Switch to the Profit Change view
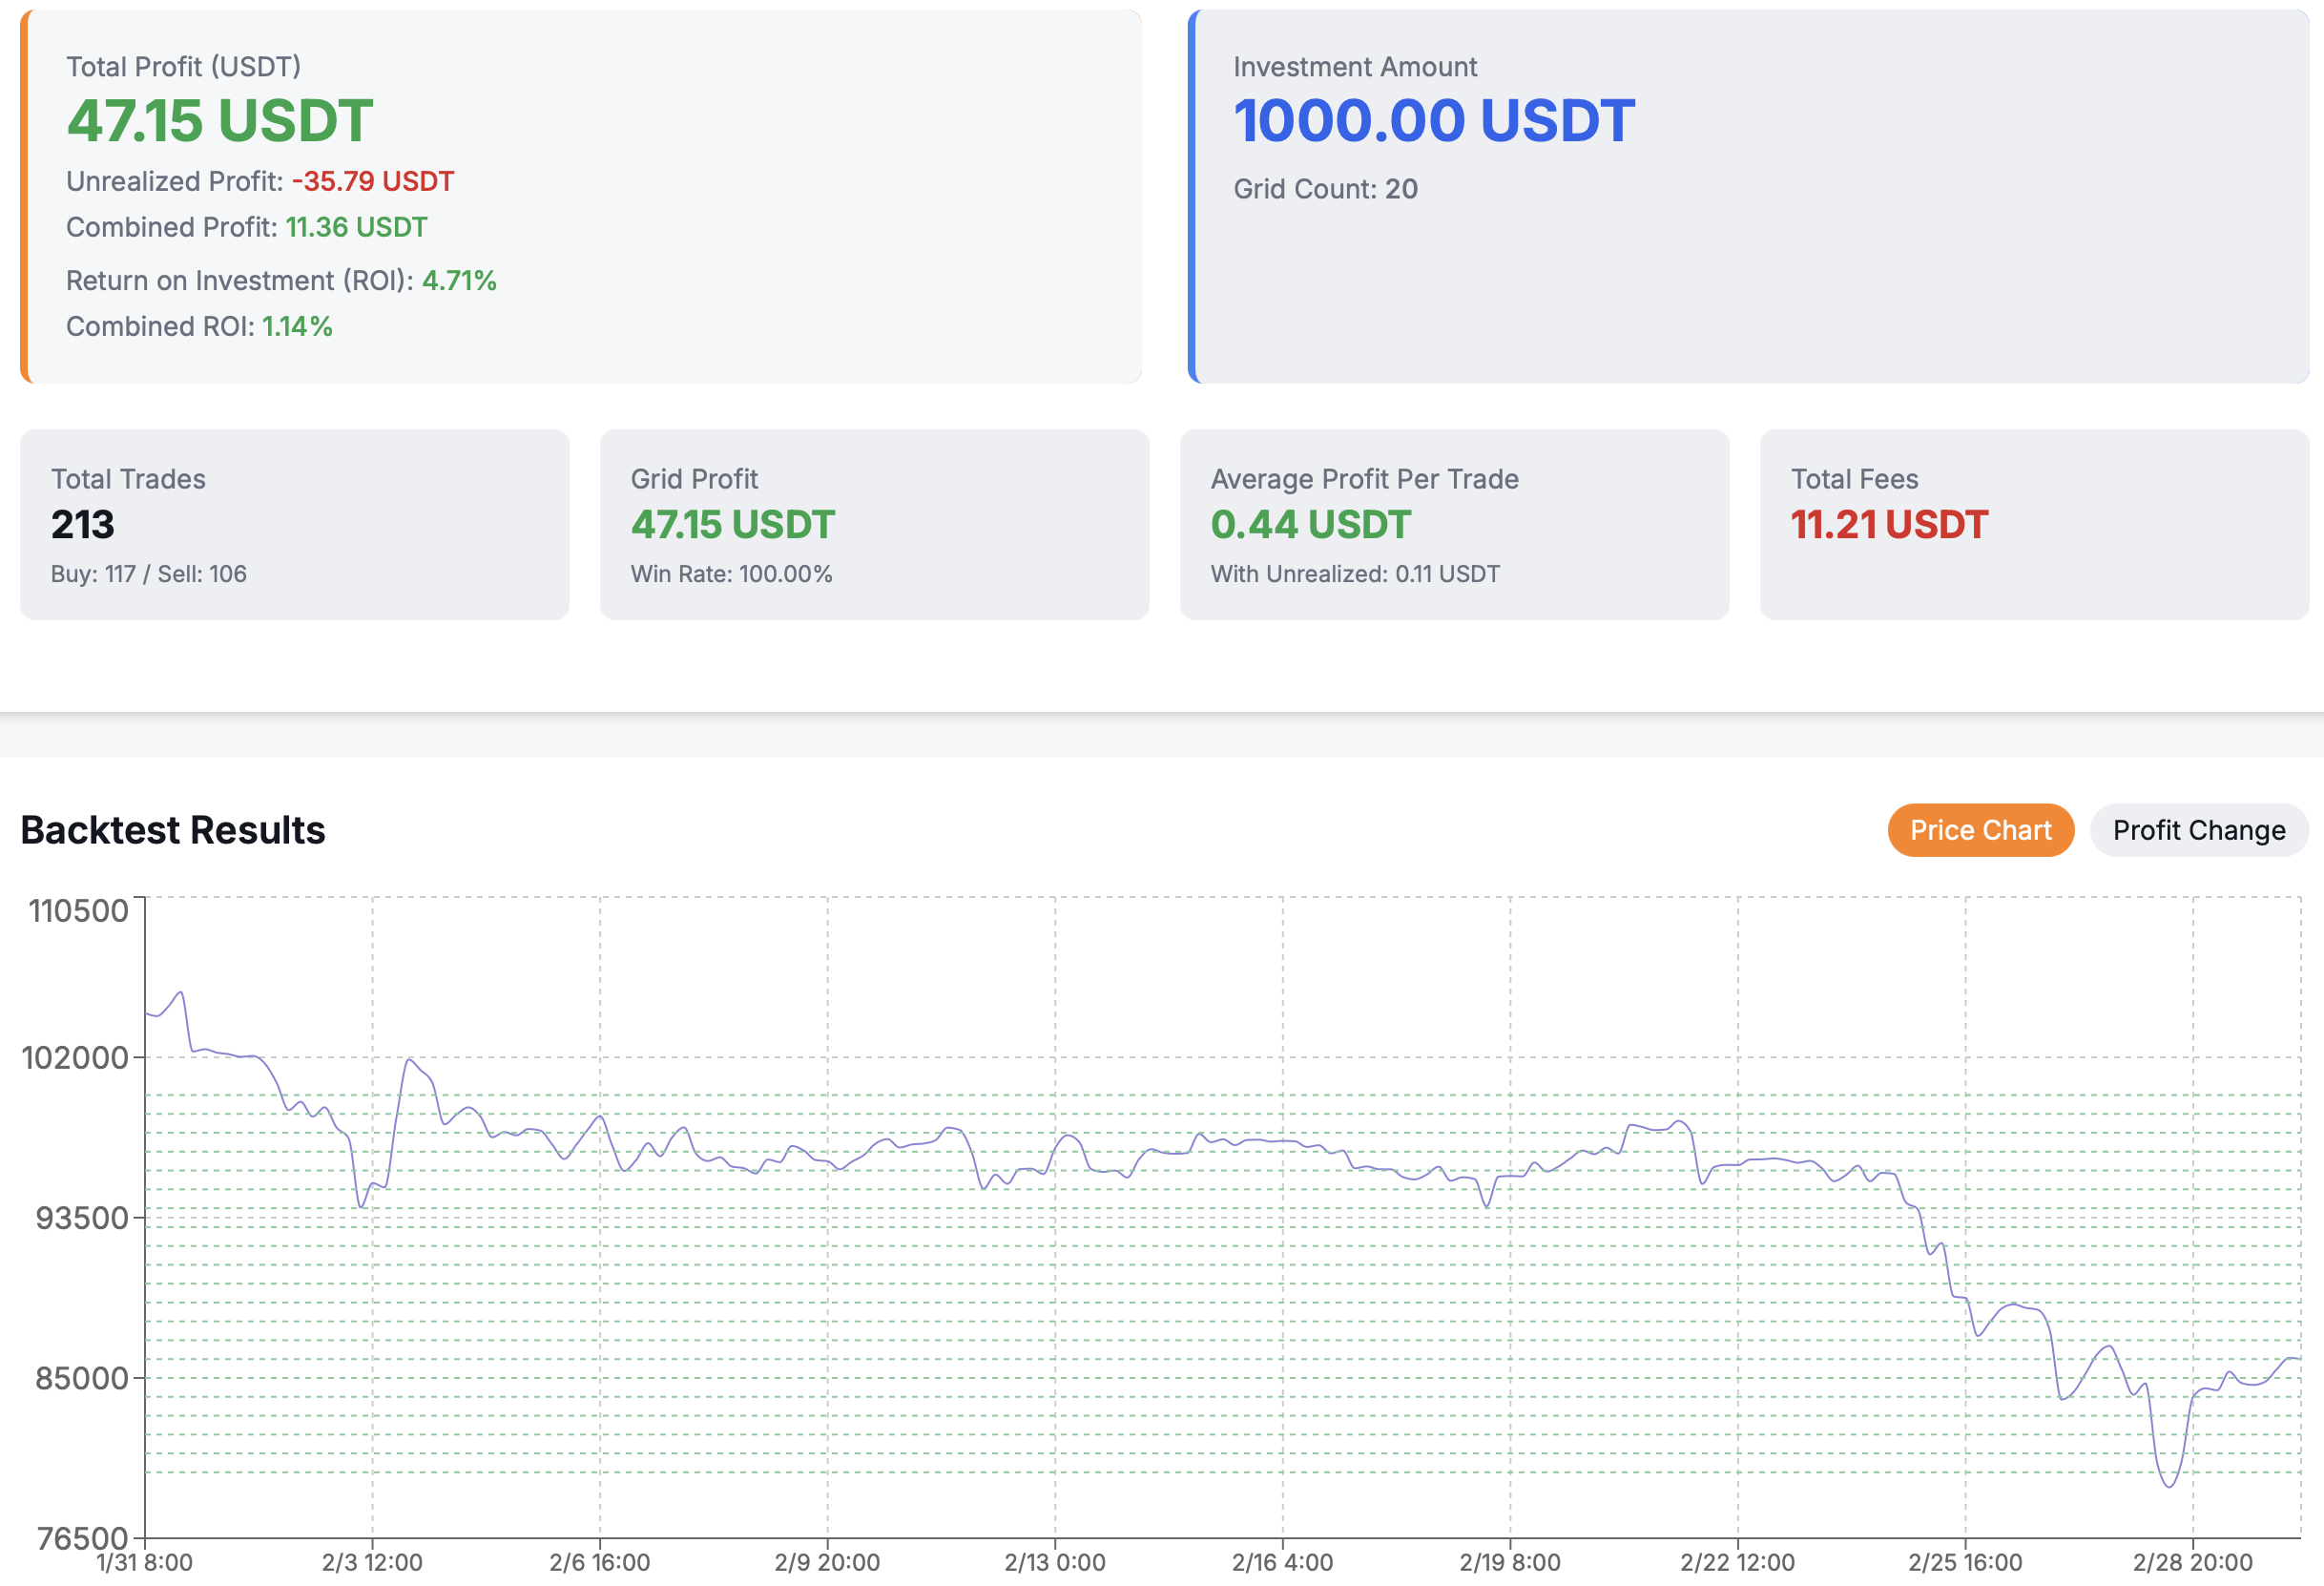Viewport: 2324px width, 1586px height. (x=2198, y=830)
